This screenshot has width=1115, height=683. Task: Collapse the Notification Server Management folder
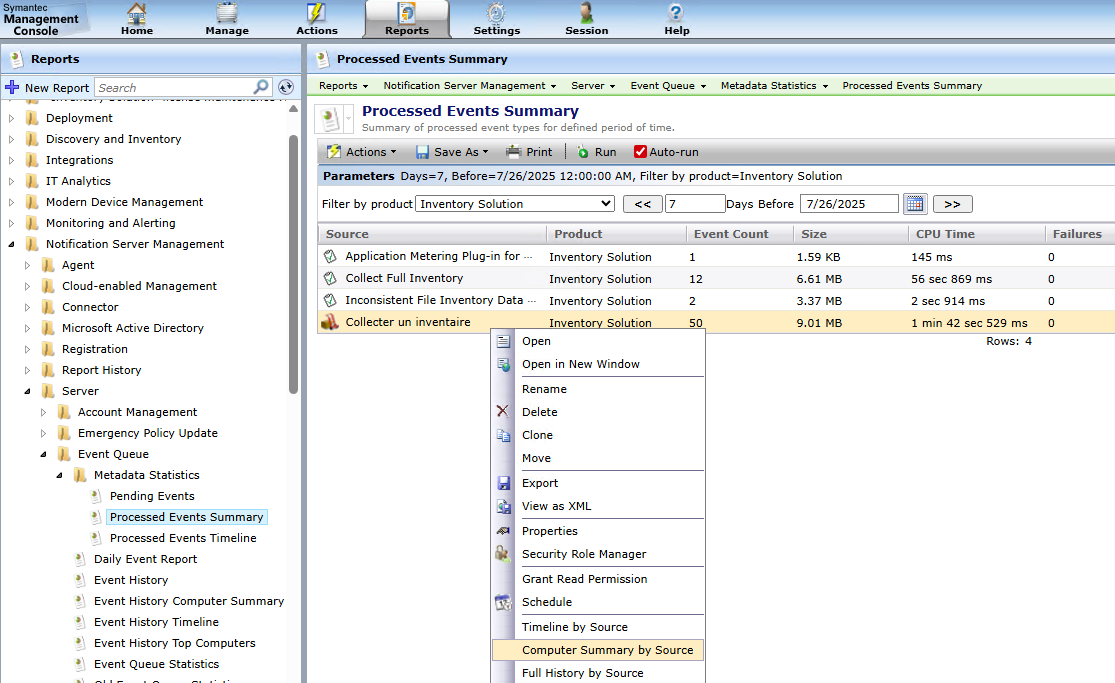[11, 244]
